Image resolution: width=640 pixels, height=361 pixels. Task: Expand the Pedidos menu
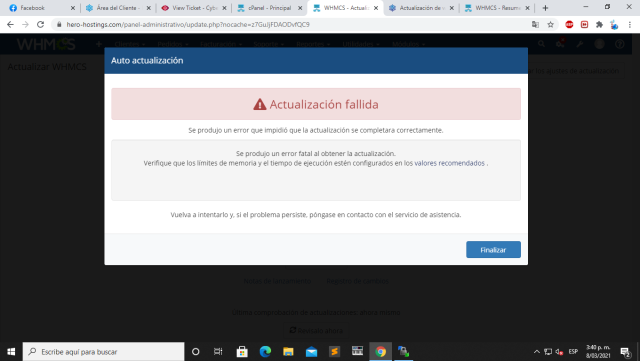tap(173, 44)
